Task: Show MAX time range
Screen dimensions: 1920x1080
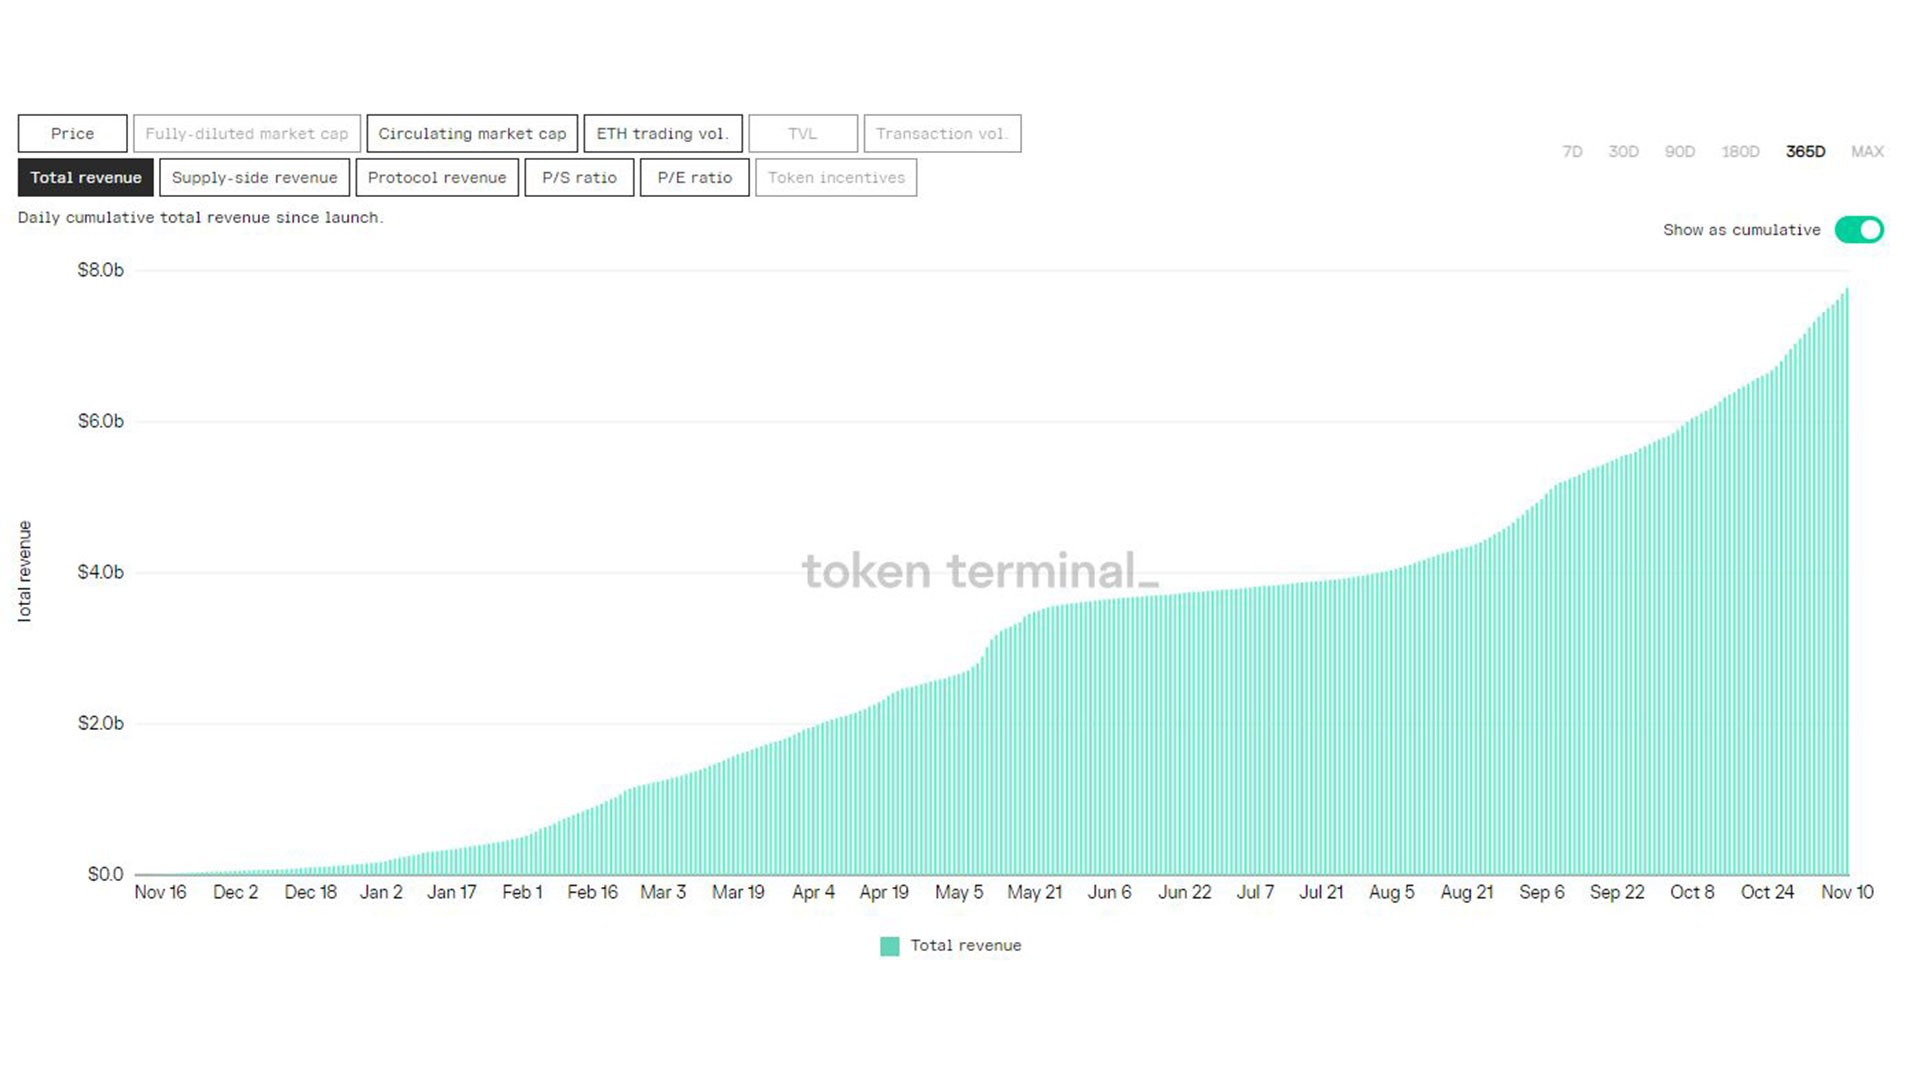Action: tap(1867, 152)
